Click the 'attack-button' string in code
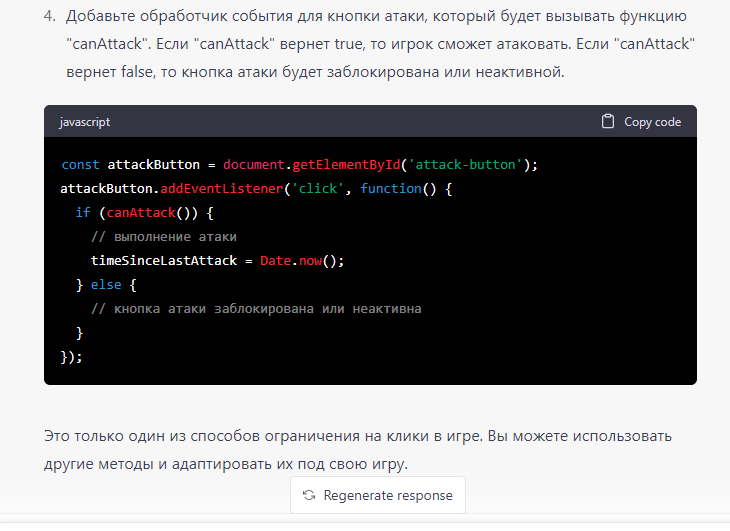The width and height of the screenshot is (730, 531). [x=464, y=165]
